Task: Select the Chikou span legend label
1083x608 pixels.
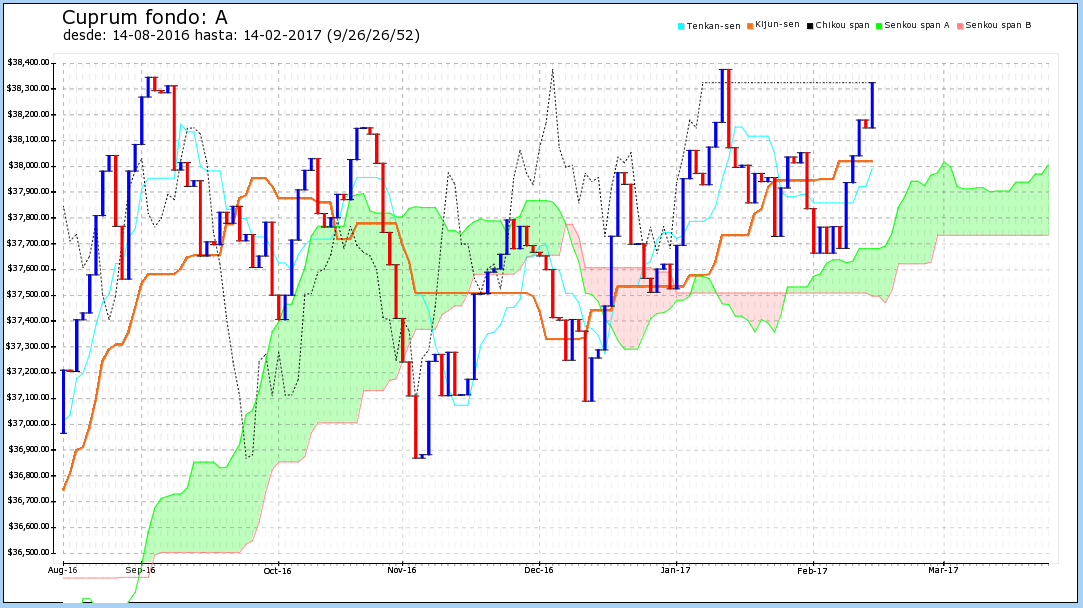Action: point(842,25)
